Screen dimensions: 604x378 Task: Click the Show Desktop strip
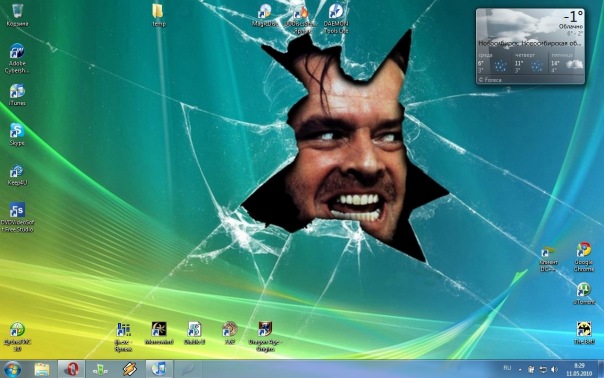tap(601, 369)
